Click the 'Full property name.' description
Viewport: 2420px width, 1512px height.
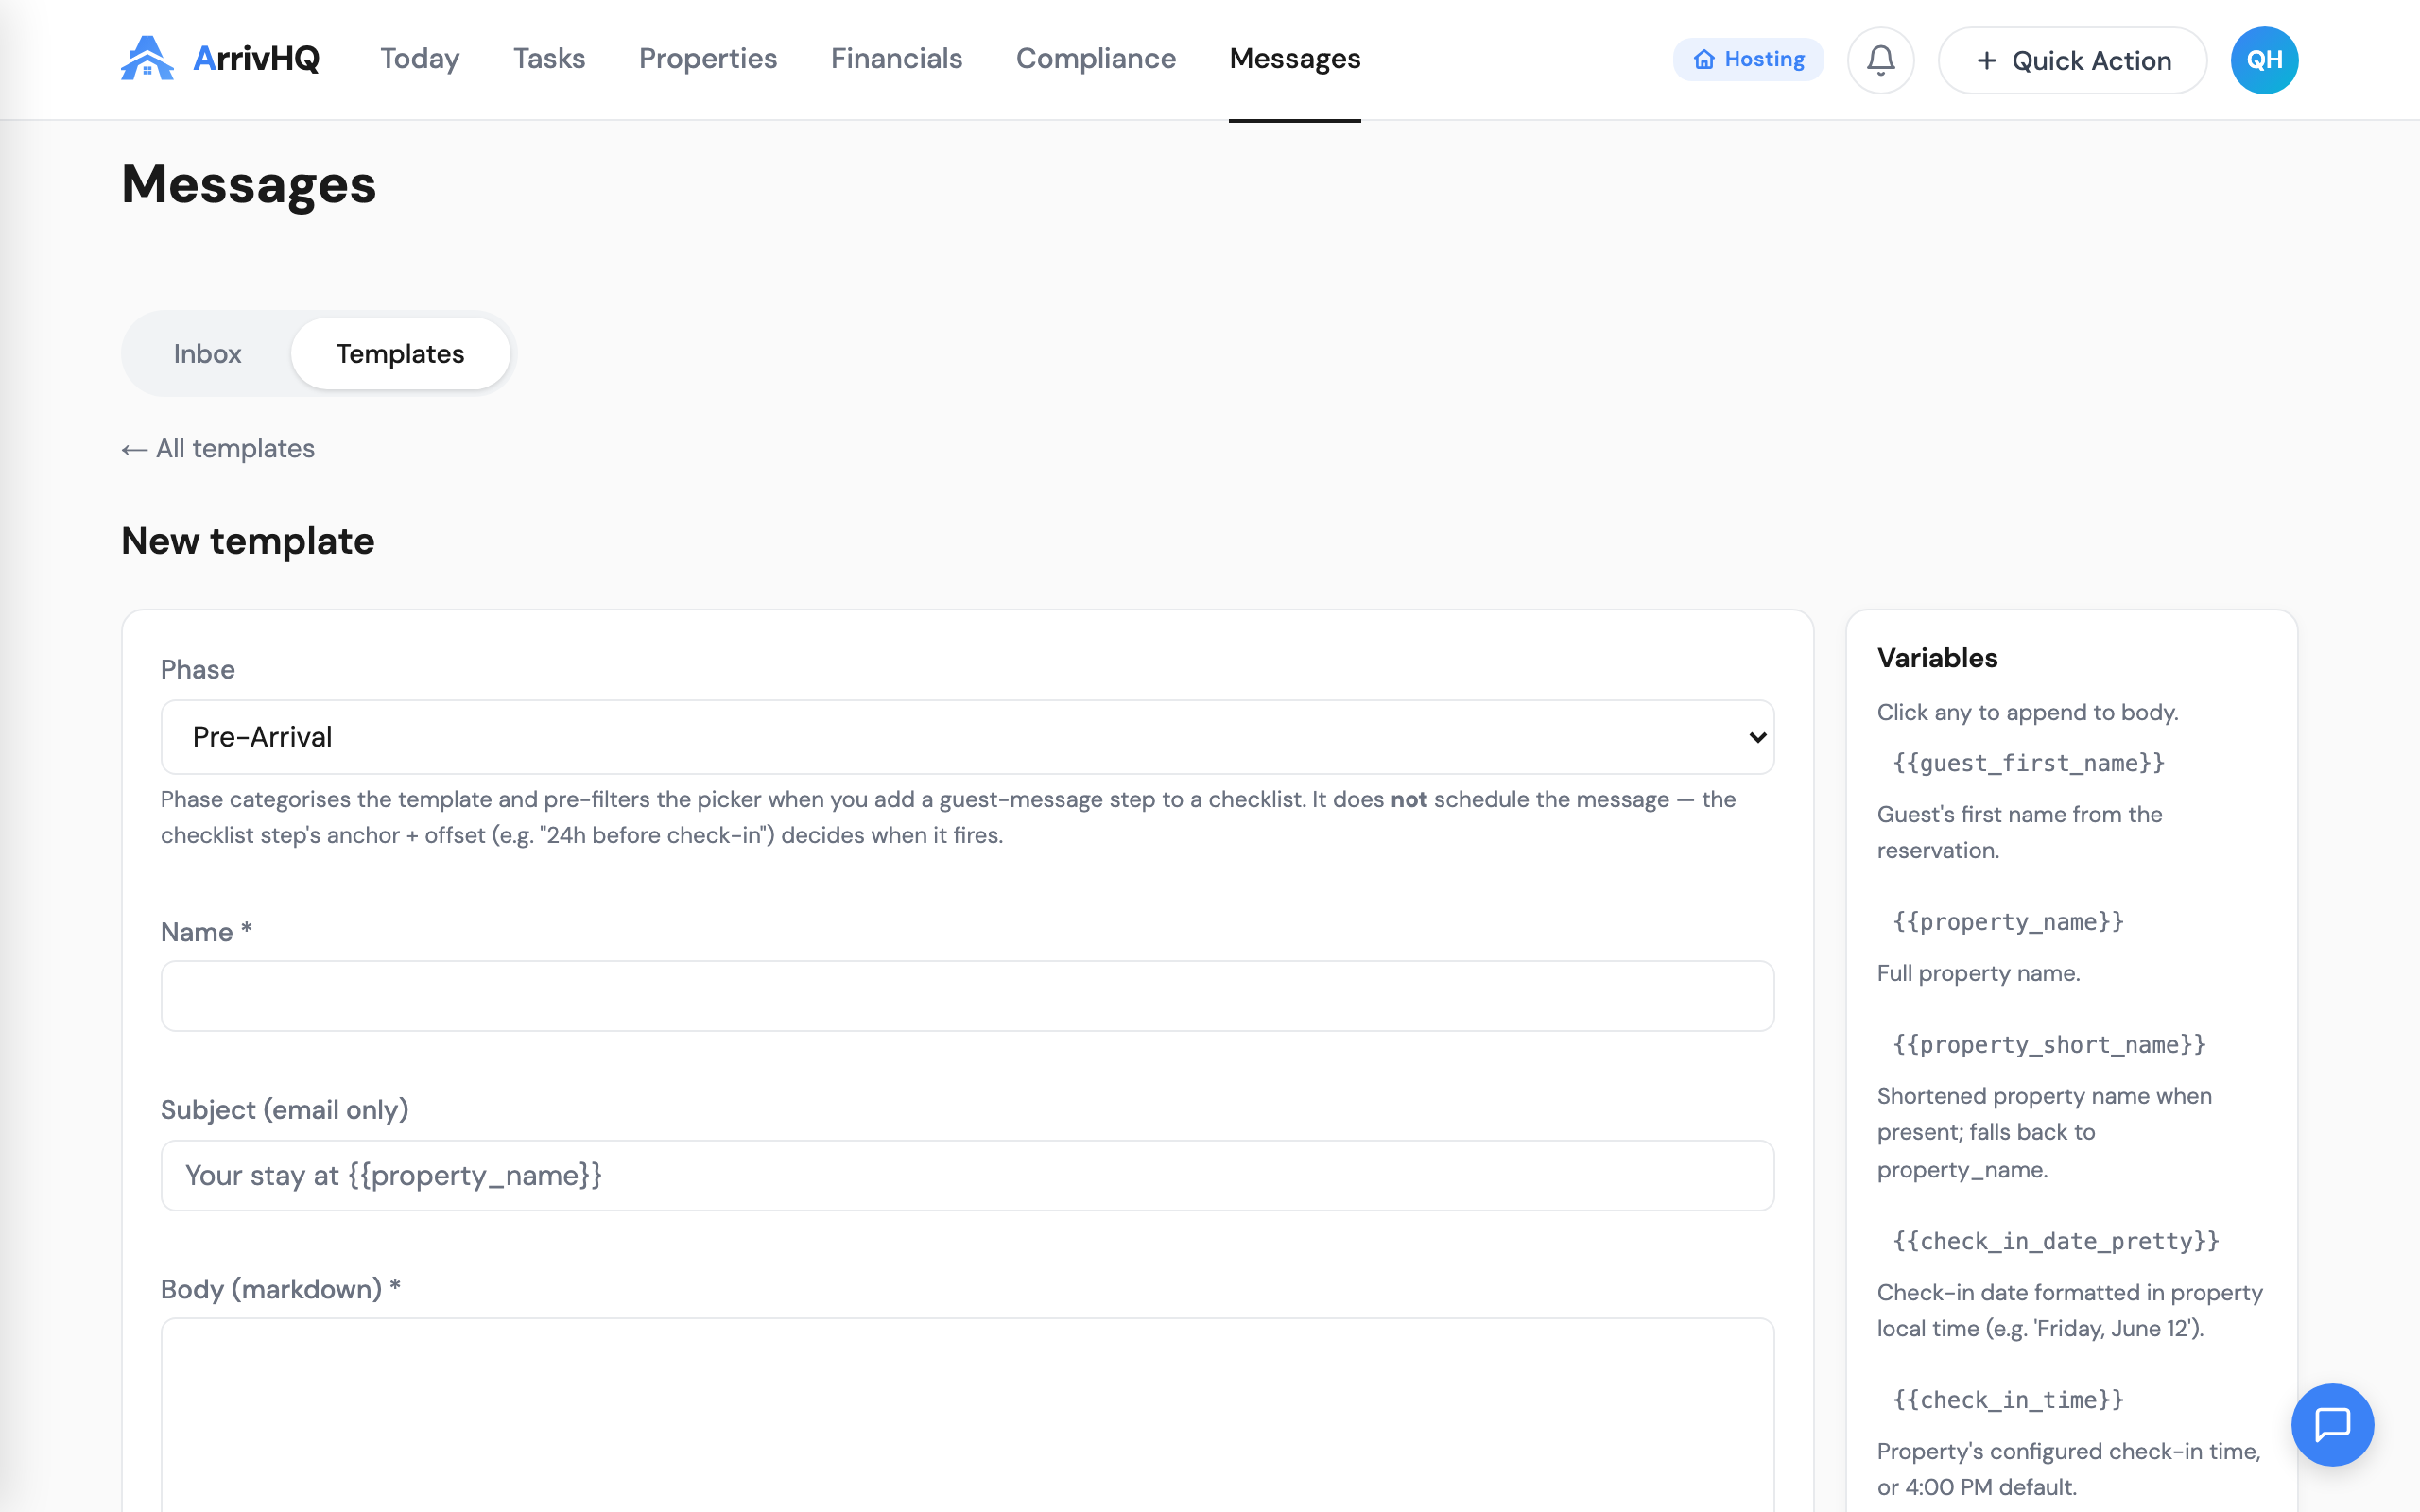point(1978,973)
